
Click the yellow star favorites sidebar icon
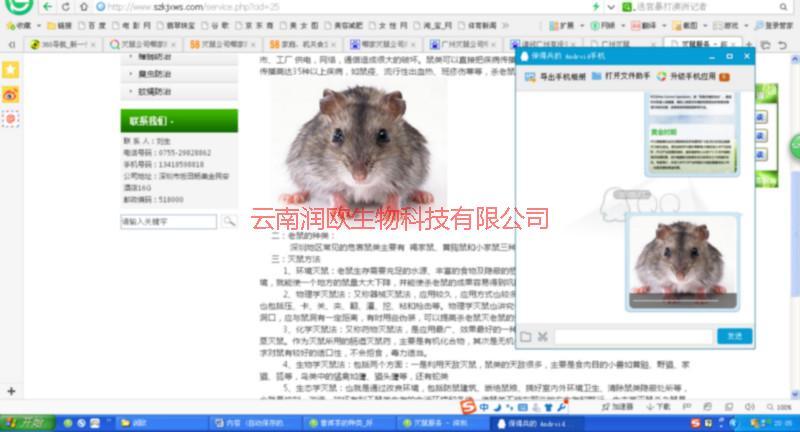10,70
